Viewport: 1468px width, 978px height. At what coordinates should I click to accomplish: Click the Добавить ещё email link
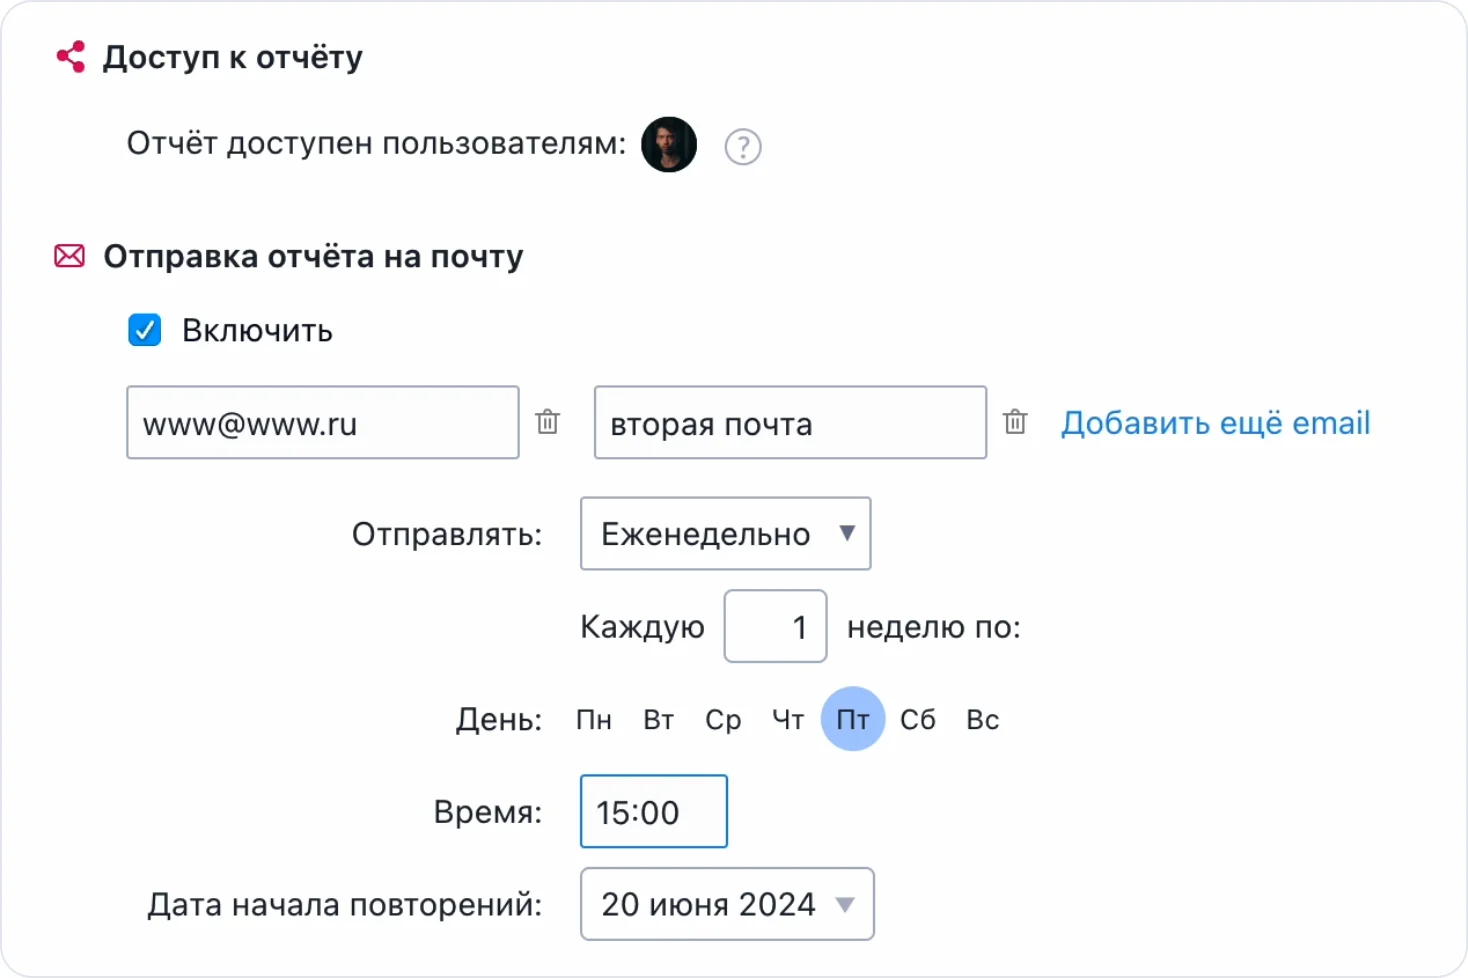click(1215, 423)
